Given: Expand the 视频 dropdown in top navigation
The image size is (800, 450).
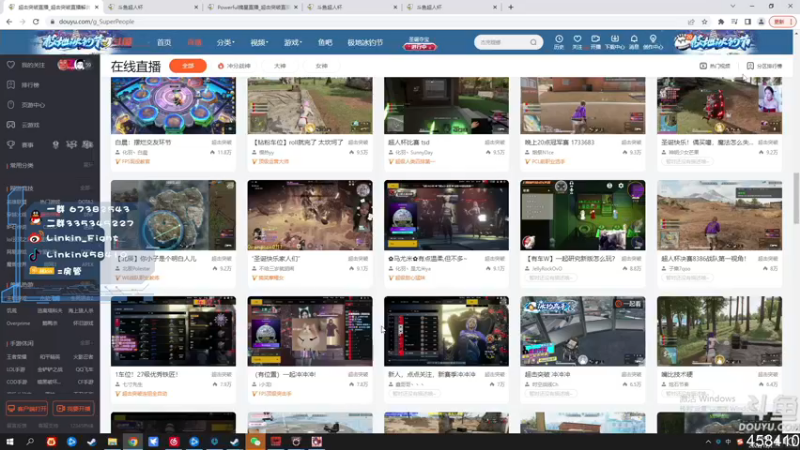Looking at the screenshot, I should tap(259, 42).
